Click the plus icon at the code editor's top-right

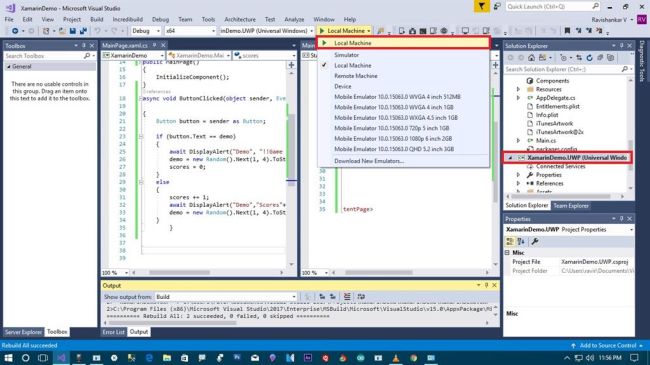point(291,65)
